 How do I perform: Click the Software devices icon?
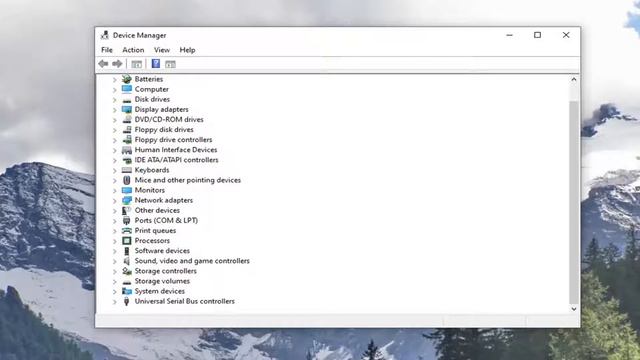coord(127,251)
